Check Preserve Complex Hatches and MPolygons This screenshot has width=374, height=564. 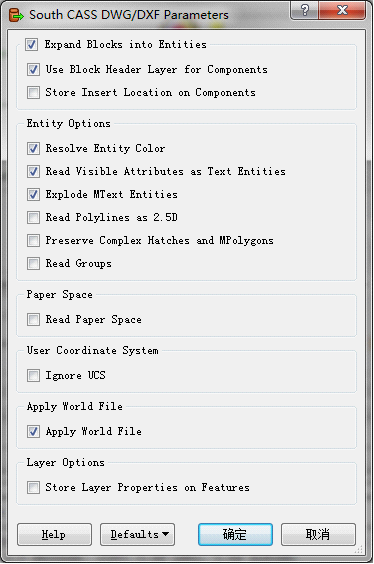point(33,240)
